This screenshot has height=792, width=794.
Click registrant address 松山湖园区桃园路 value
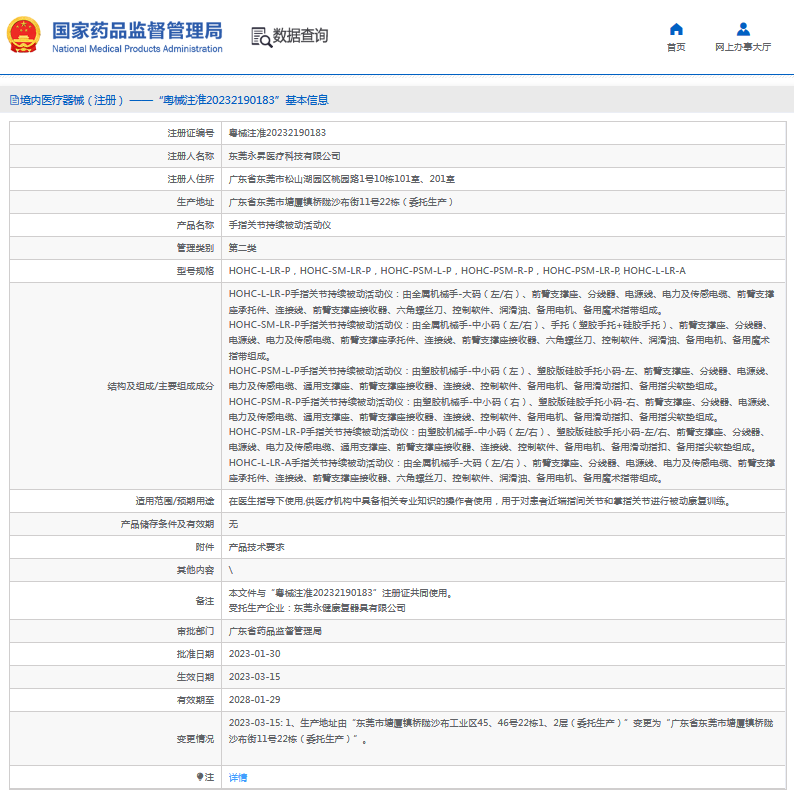tap(341, 179)
